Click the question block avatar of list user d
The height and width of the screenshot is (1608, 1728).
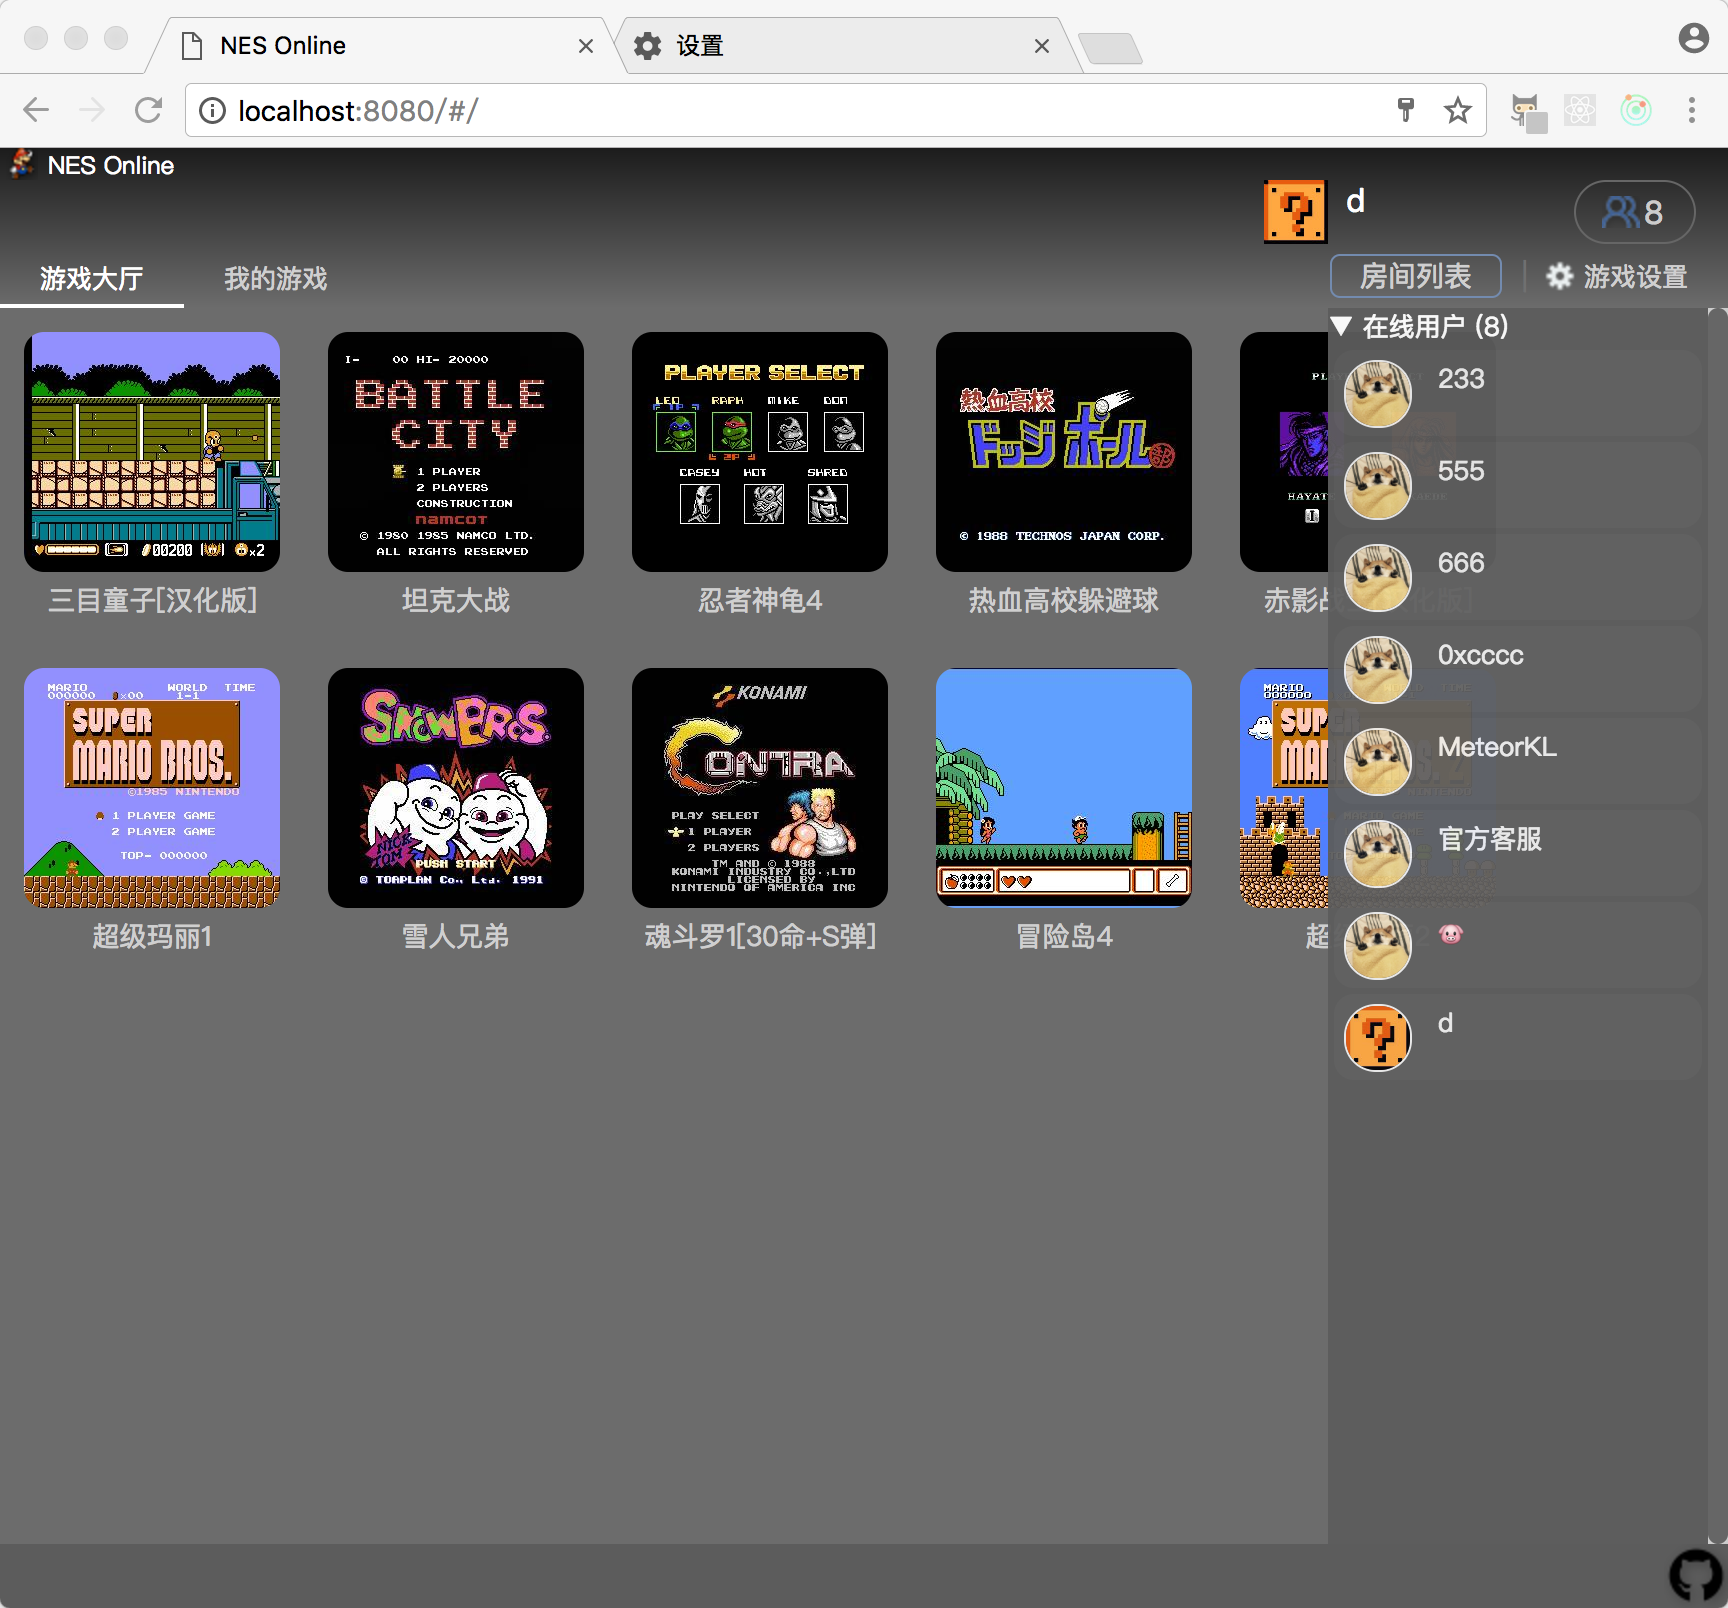point(1378,1038)
